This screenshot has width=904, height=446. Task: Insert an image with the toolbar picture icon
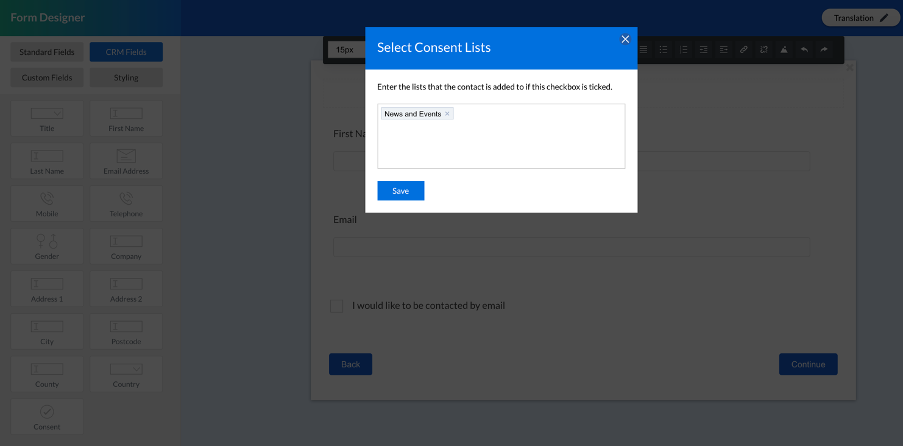click(784, 49)
